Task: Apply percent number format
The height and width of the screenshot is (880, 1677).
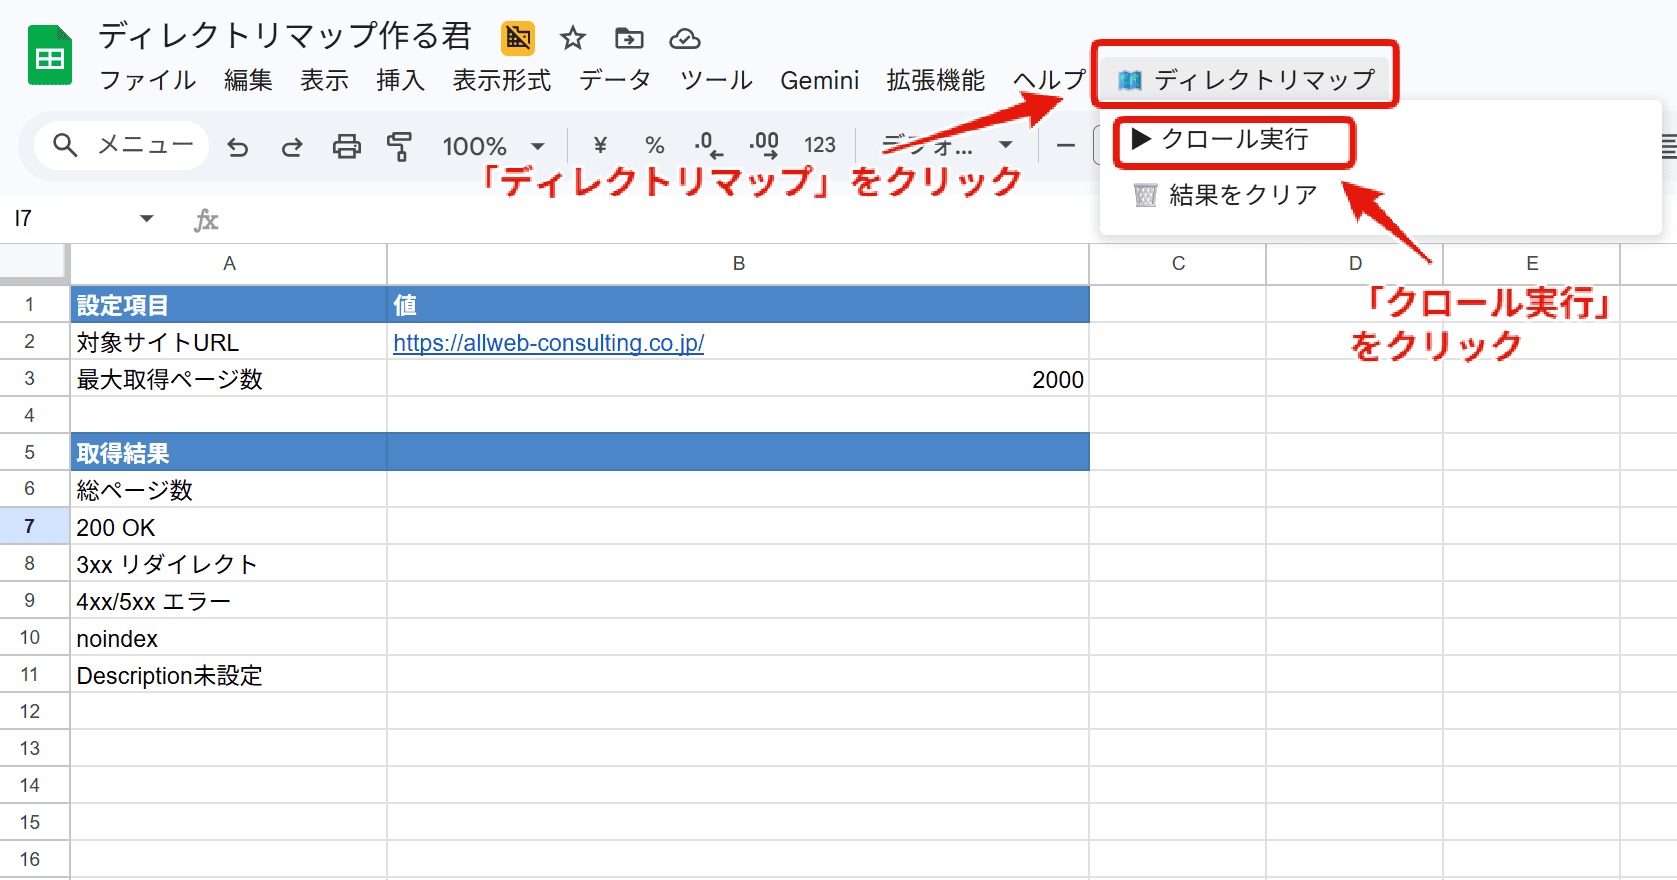Action: click(655, 146)
